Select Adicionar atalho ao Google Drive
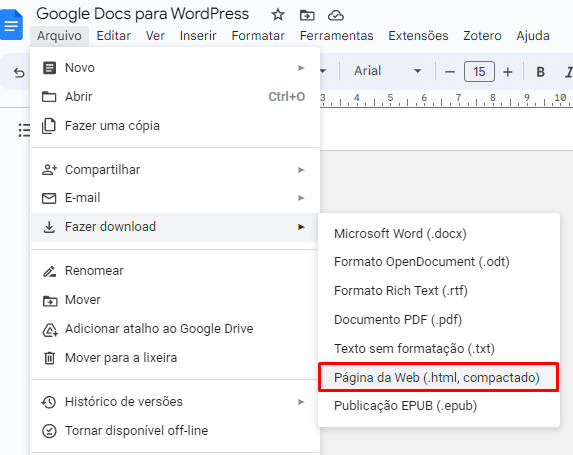This screenshot has width=573, height=455. [175, 329]
